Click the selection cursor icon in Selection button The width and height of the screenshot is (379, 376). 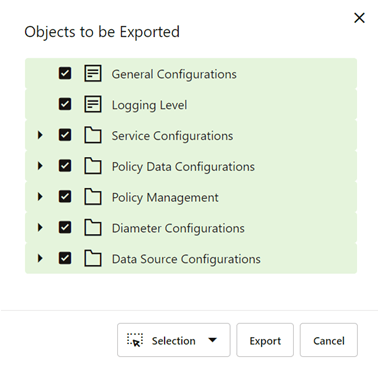135,340
